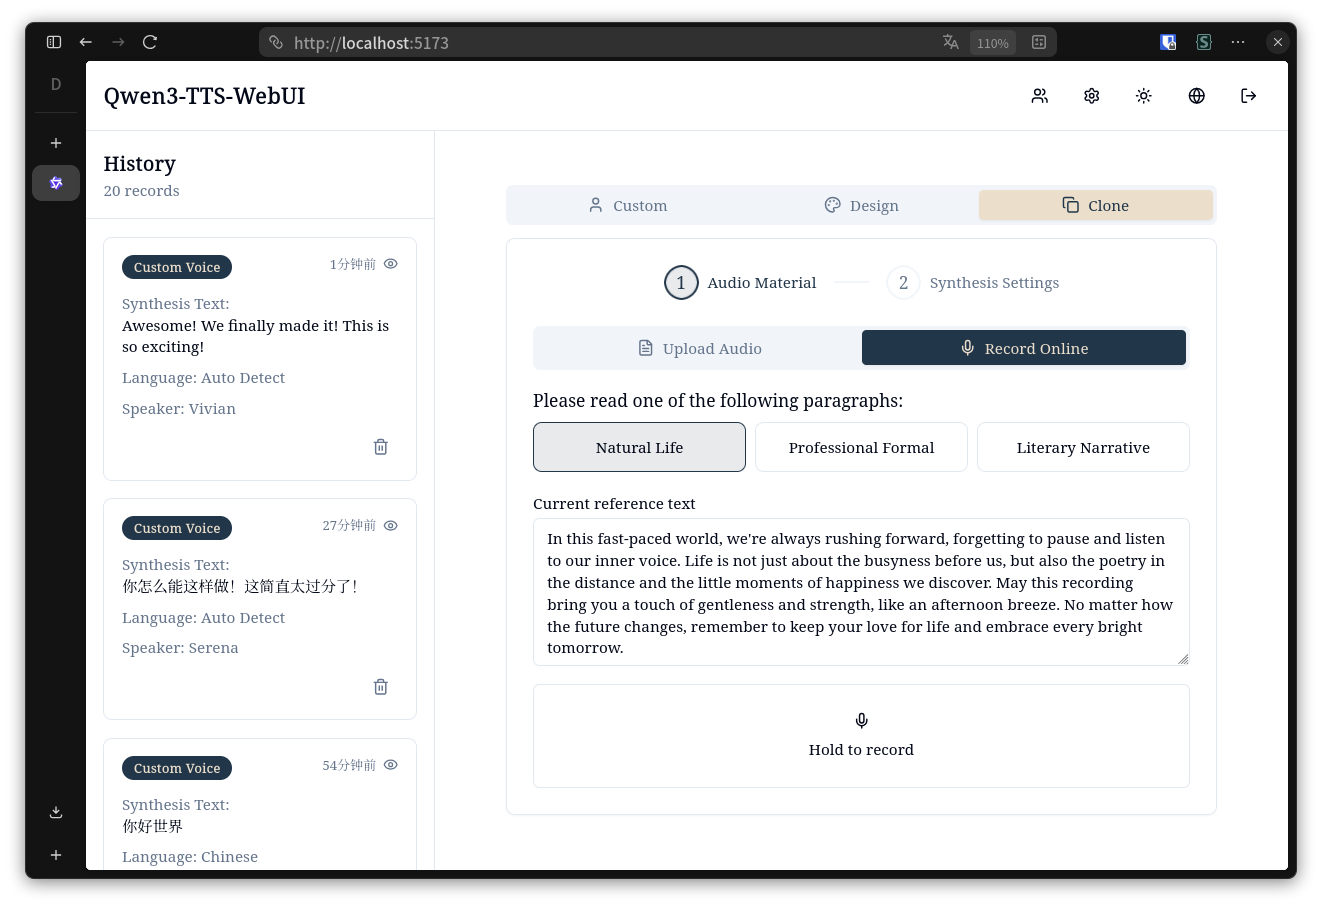Screen dimensions: 1322x907
Task: View details of the 1分钟前 record
Action: (391, 264)
